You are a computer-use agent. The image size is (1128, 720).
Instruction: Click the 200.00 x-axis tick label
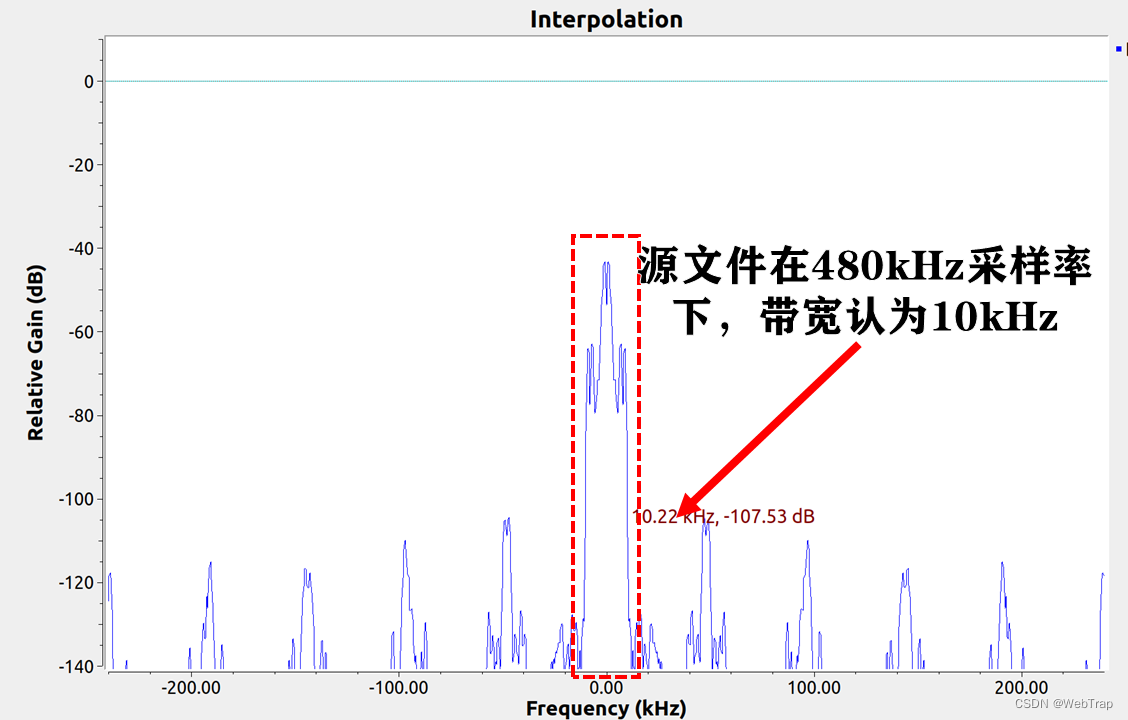[x=1022, y=688]
